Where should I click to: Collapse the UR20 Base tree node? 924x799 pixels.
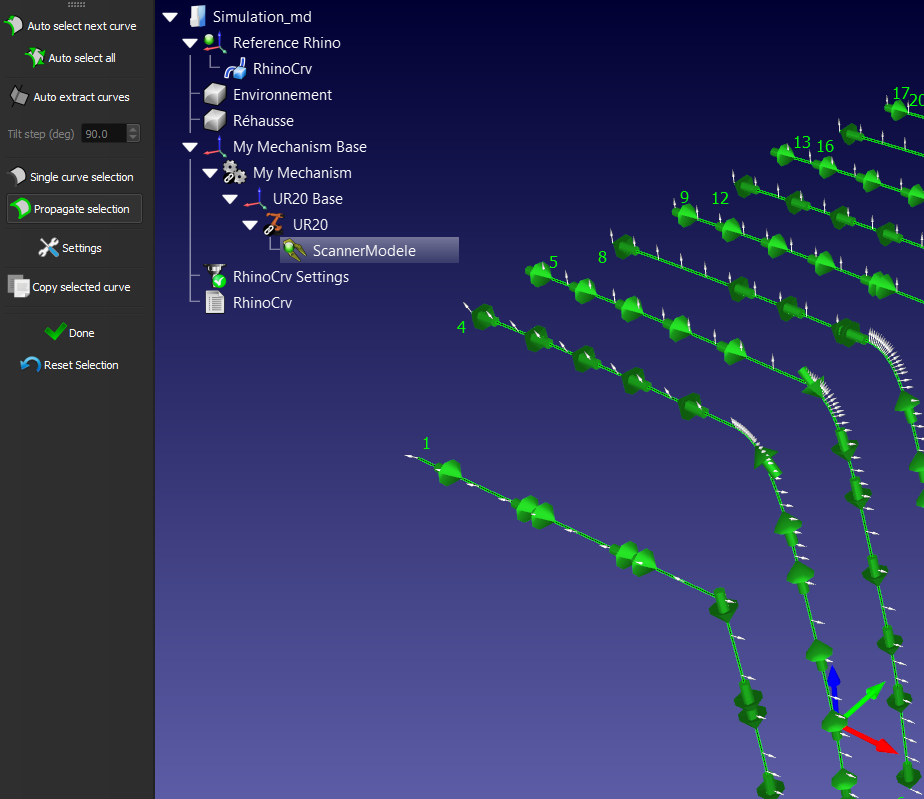pyautogui.click(x=230, y=199)
